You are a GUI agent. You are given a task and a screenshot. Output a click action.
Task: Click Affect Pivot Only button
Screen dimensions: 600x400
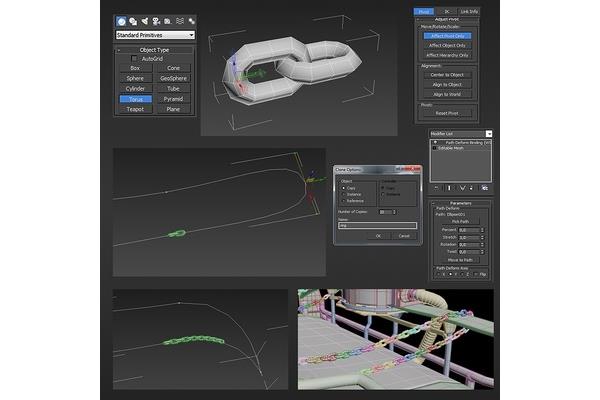click(447, 36)
